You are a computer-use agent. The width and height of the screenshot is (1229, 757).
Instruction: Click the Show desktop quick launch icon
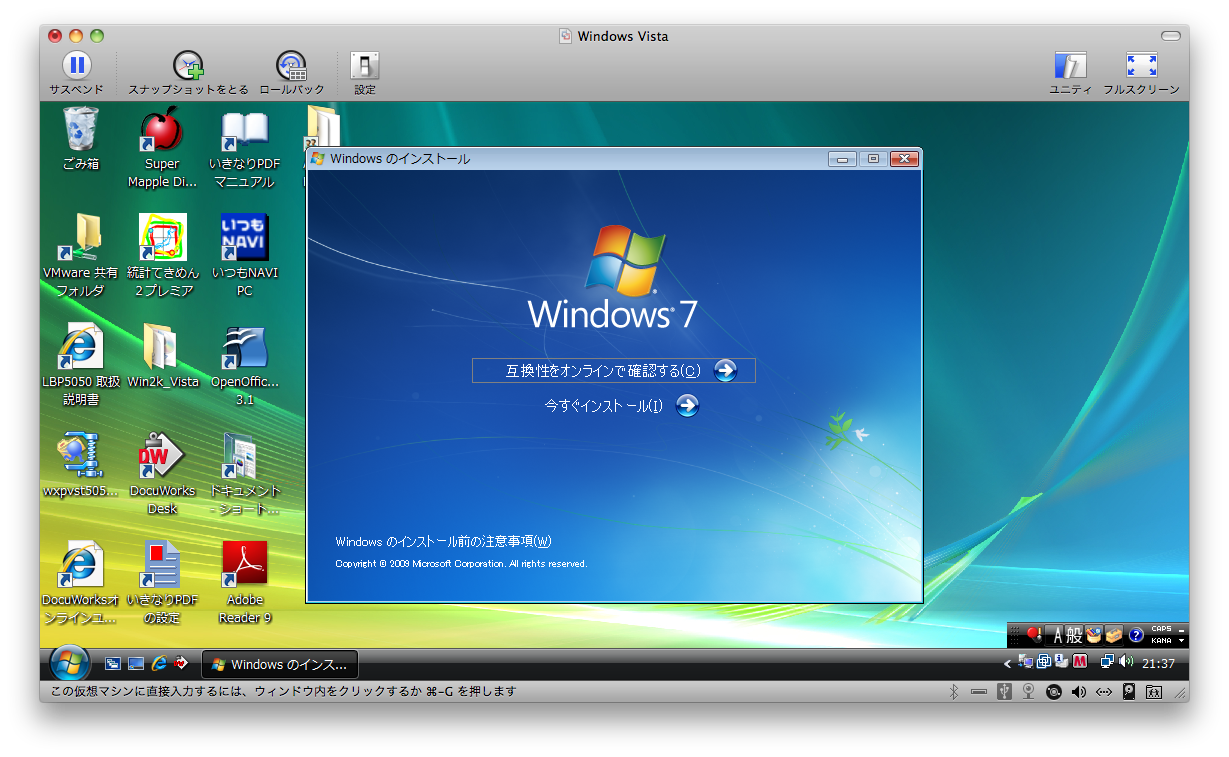pos(135,664)
